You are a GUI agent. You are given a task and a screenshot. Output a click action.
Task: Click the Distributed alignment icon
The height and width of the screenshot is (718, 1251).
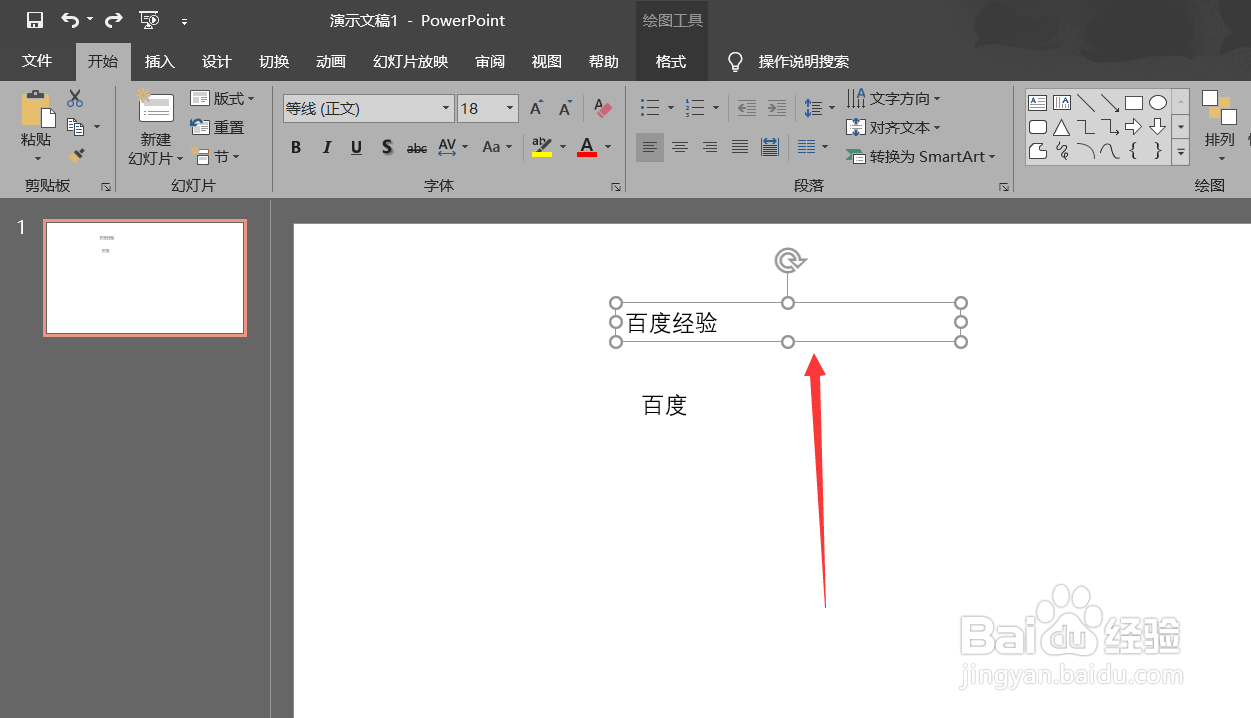[770, 148]
